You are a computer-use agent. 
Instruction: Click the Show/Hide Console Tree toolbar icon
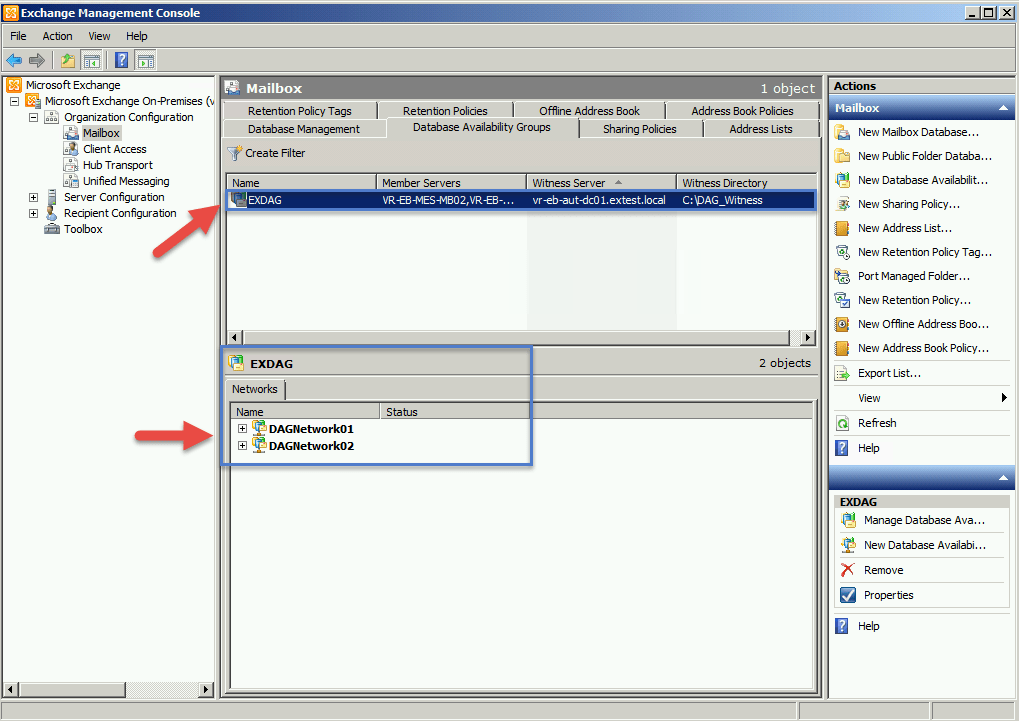click(x=92, y=60)
